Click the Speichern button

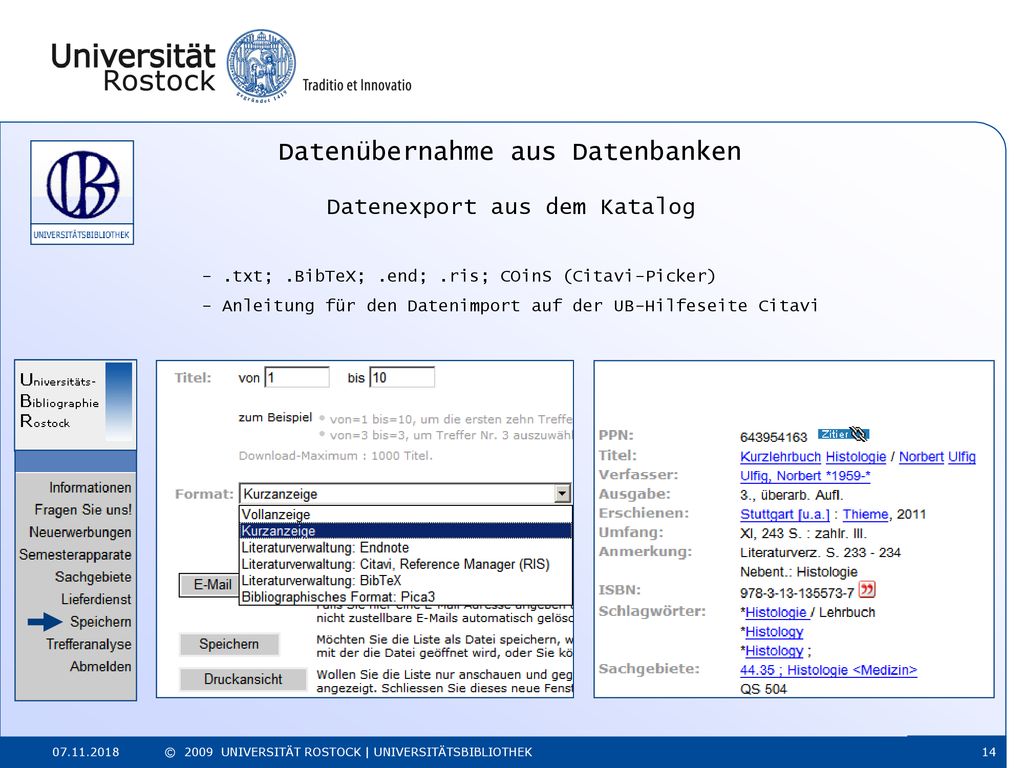229,644
